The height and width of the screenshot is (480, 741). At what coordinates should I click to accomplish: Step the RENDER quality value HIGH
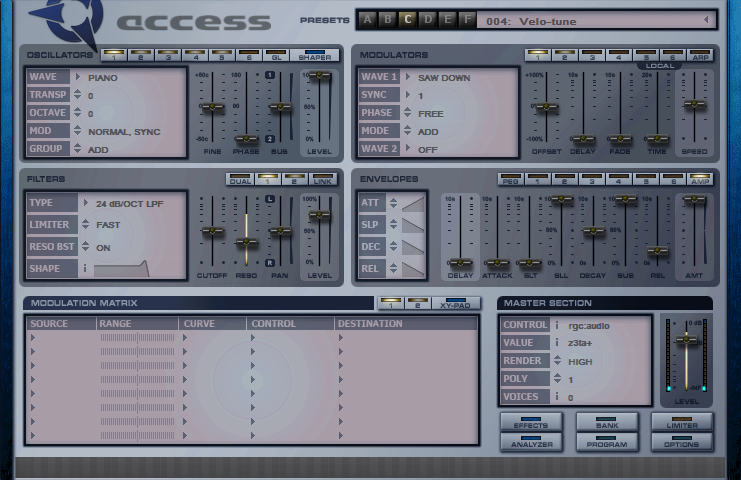(558, 361)
